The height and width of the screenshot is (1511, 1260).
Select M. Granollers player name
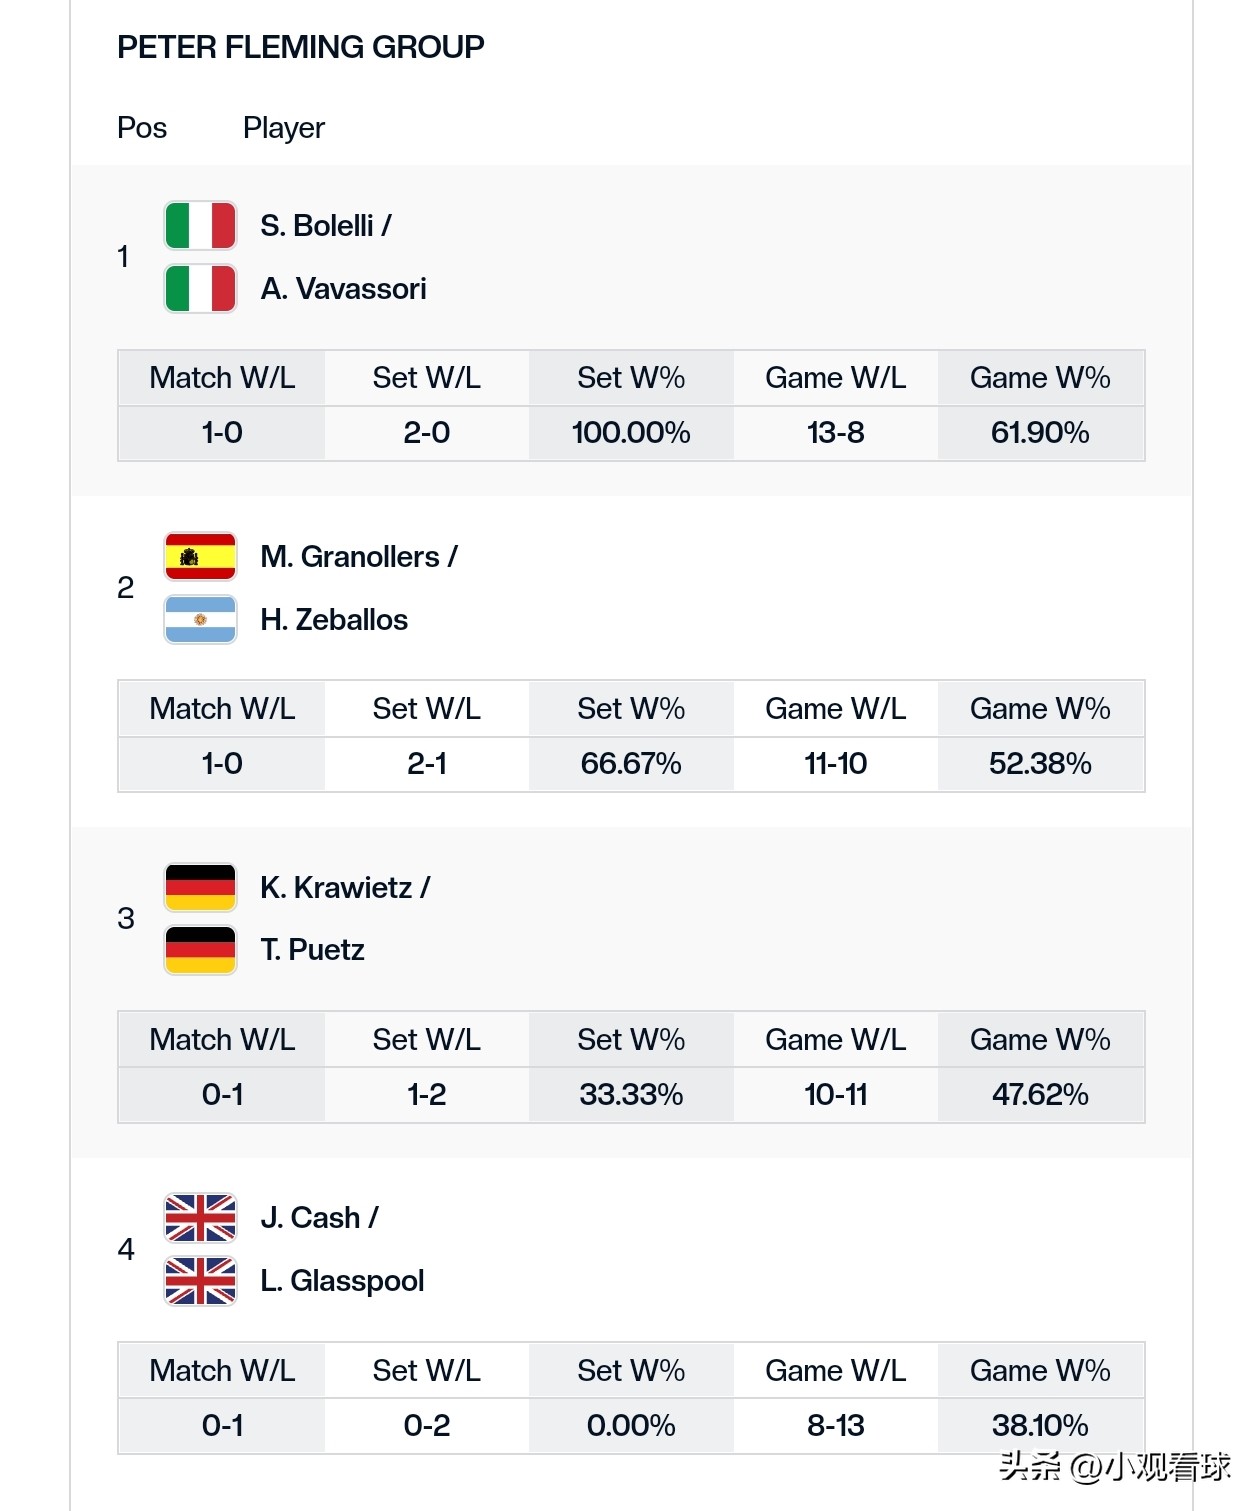point(350,557)
